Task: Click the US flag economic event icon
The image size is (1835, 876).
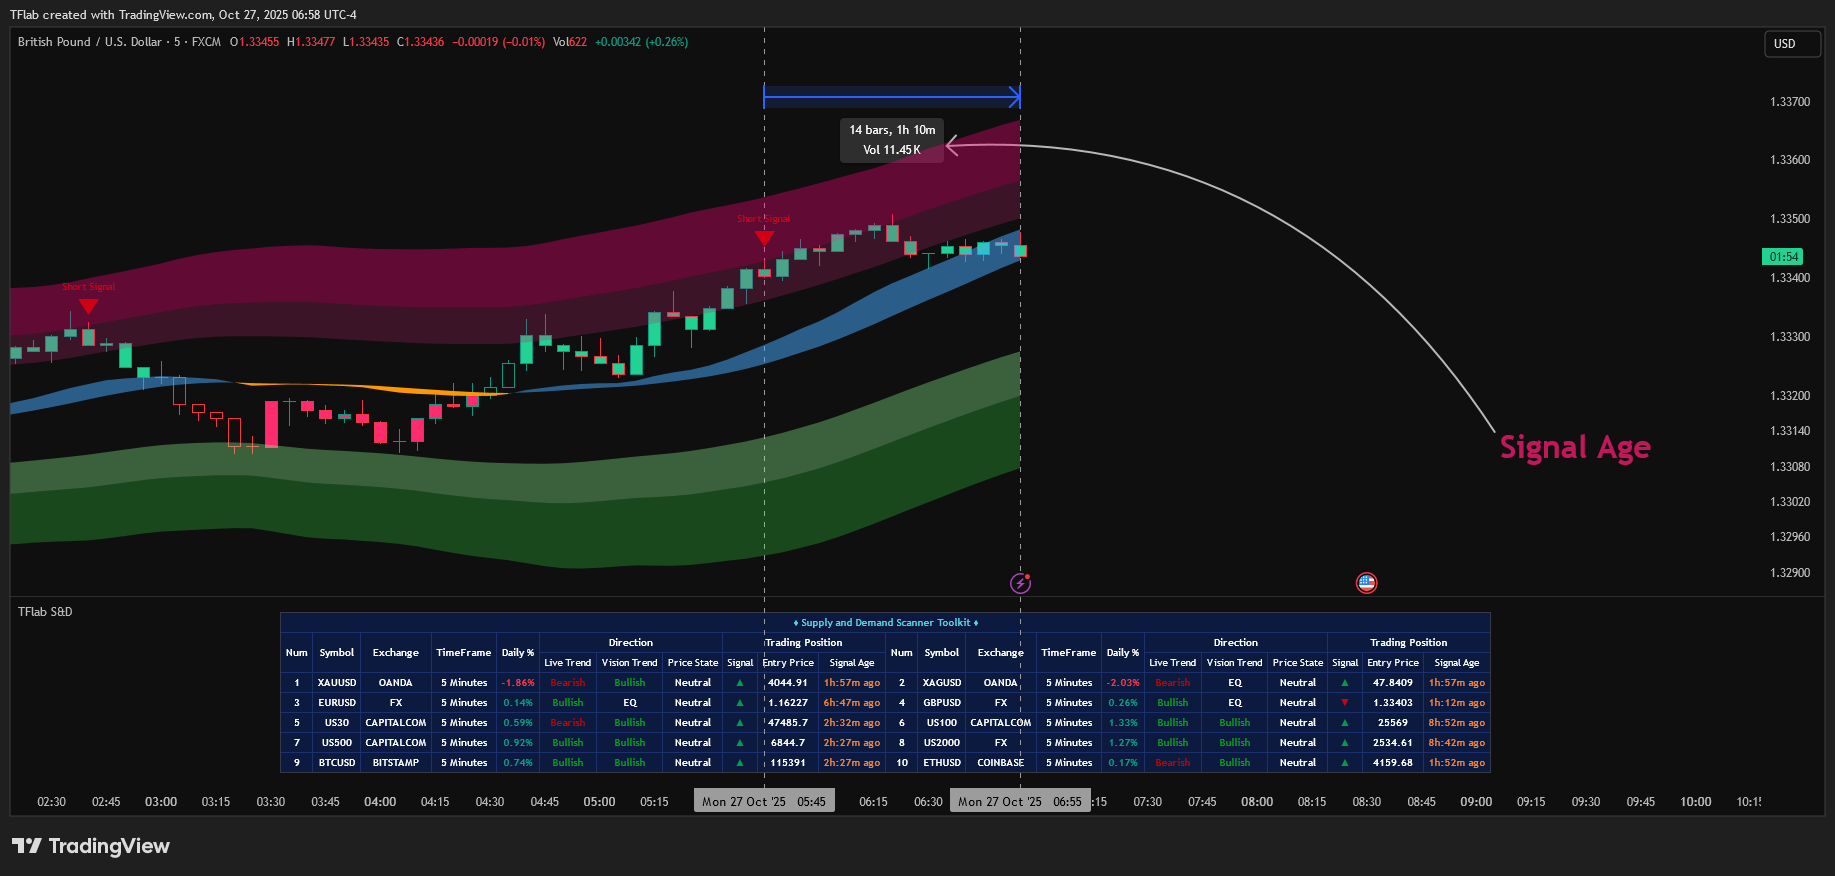Action: (x=1366, y=582)
